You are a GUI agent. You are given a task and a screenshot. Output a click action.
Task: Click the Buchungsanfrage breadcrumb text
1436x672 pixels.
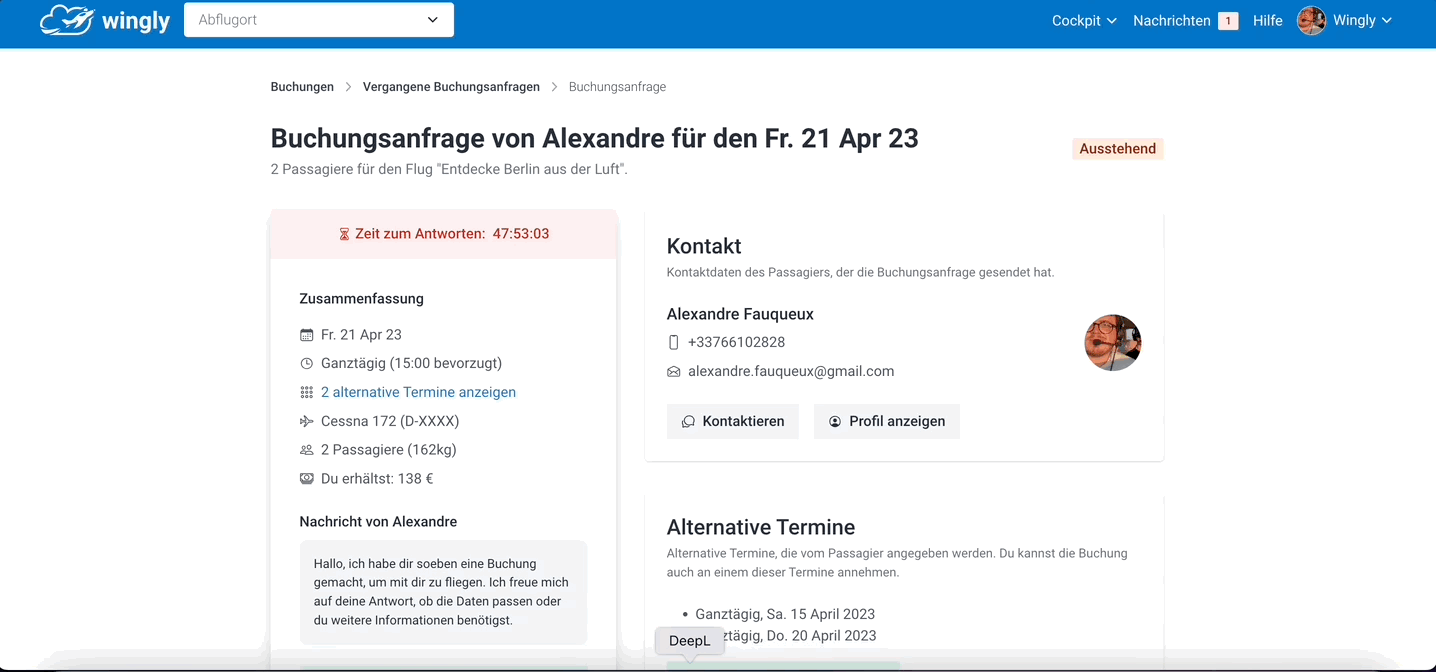click(617, 87)
